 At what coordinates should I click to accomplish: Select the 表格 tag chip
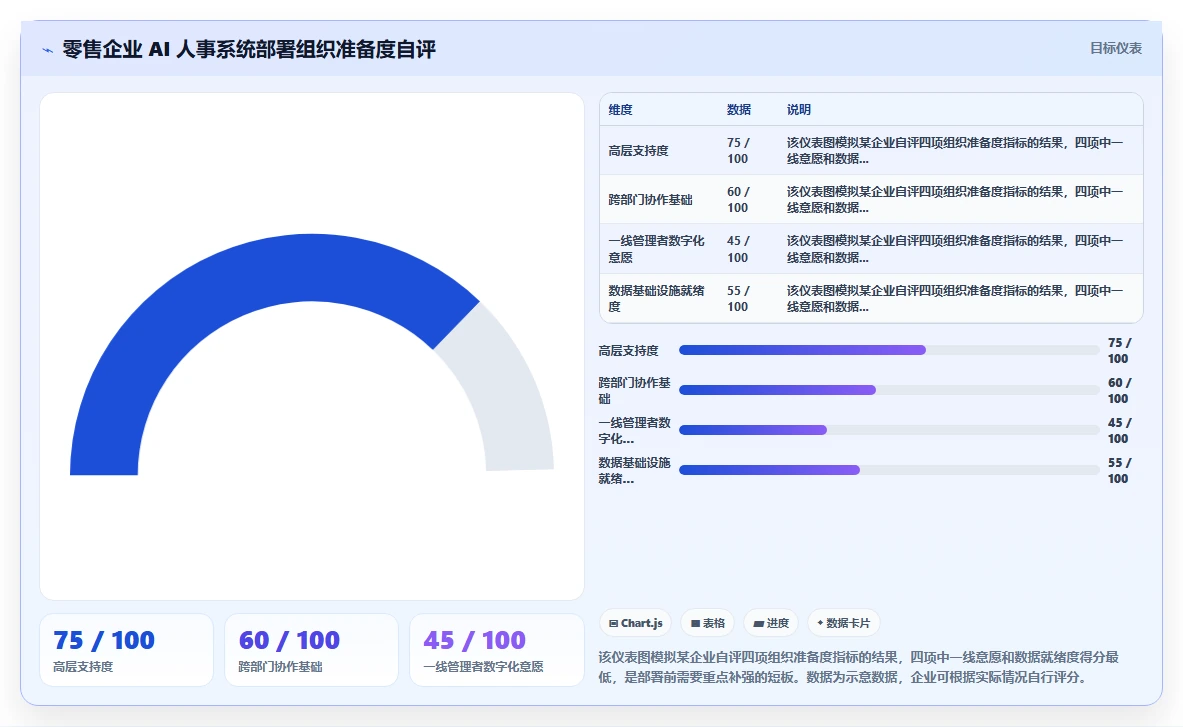708,623
